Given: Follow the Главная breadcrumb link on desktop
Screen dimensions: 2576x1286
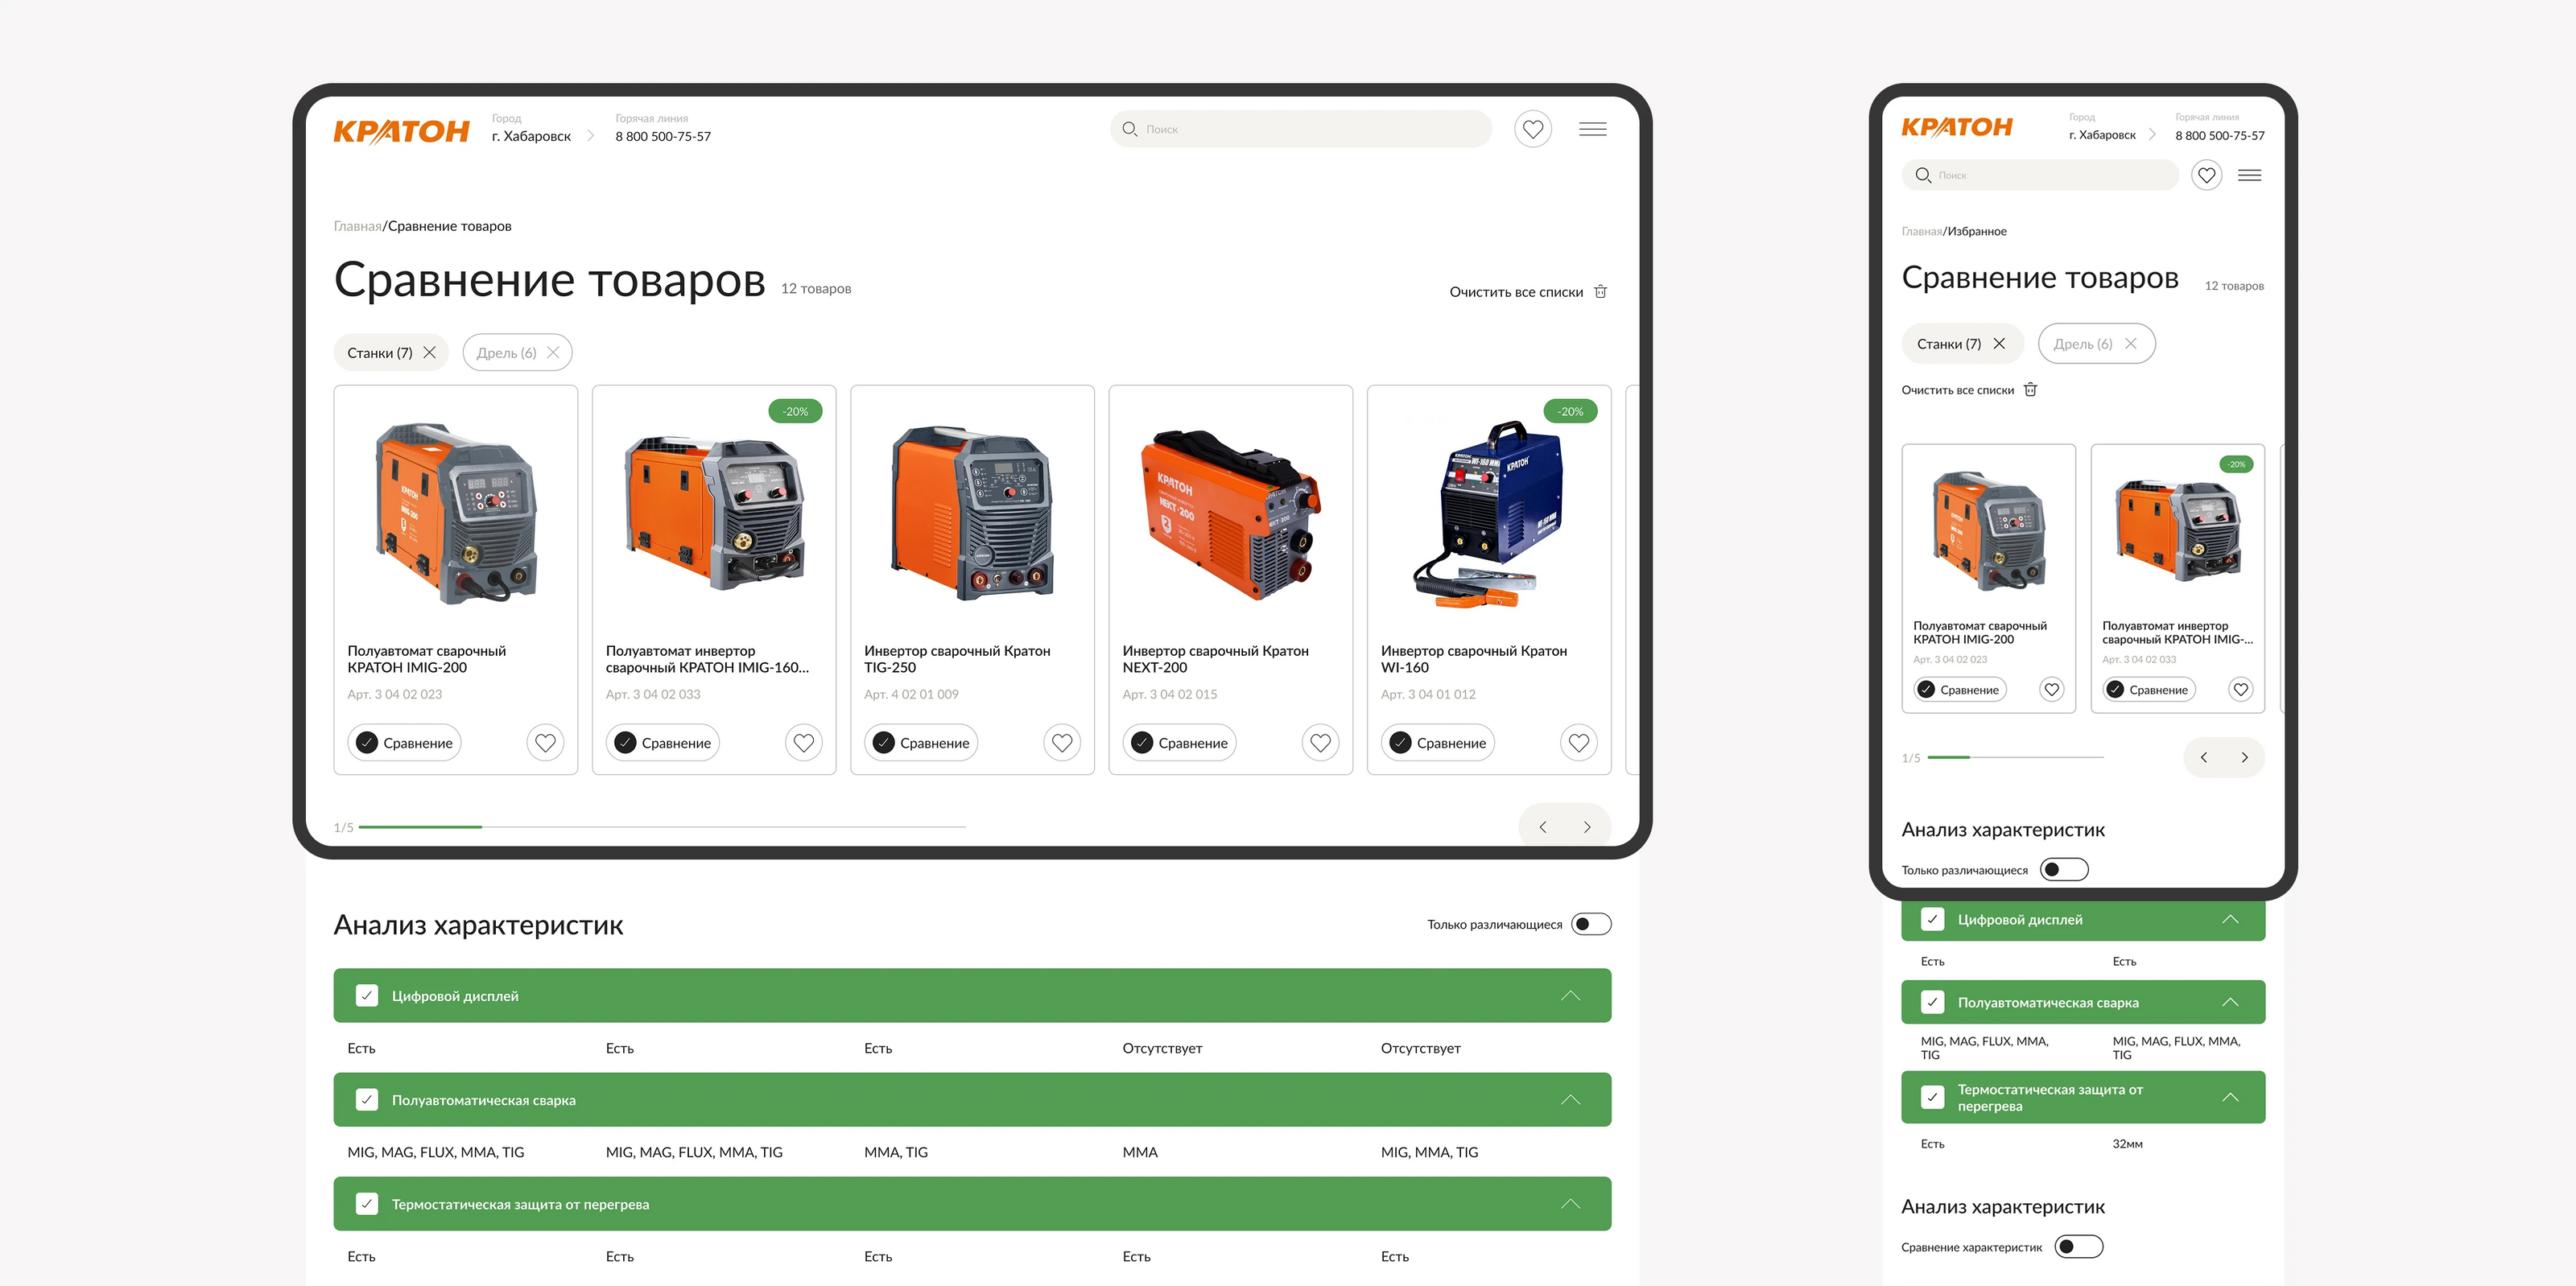Looking at the screenshot, I should click(x=357, y=226).
